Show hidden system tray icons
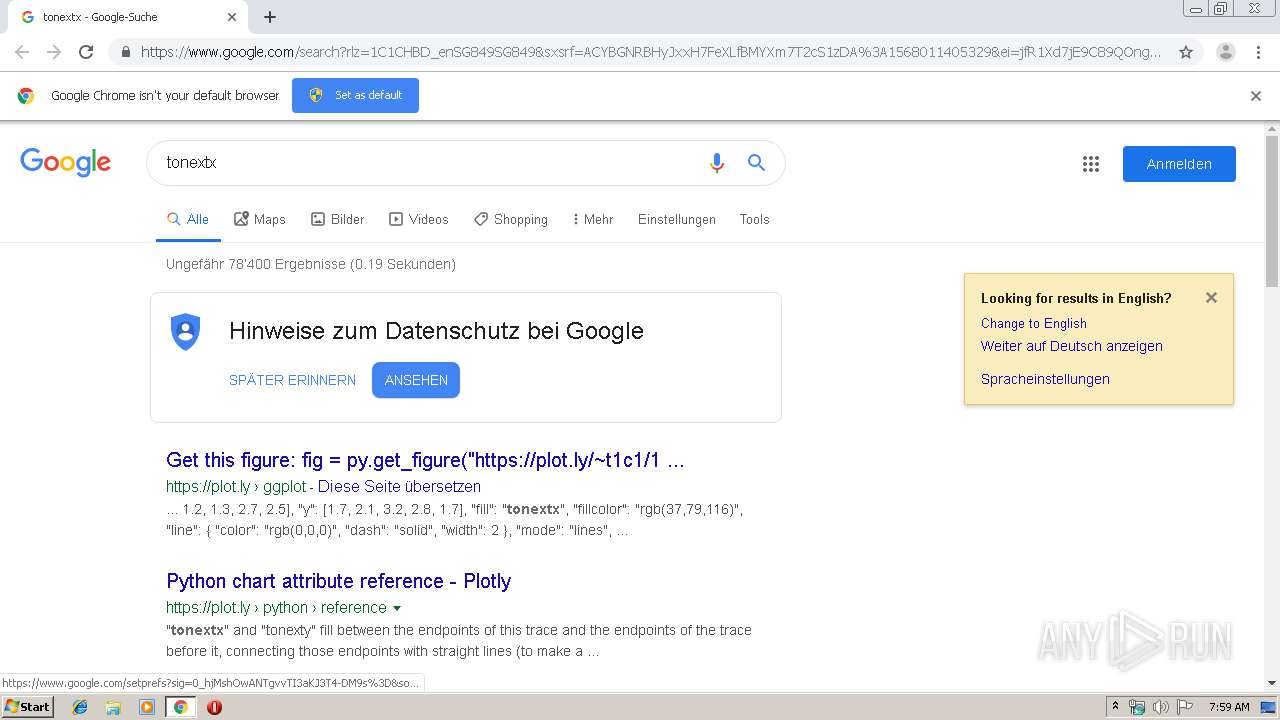Viewport: 1280px width, 720px height. 1115,707
